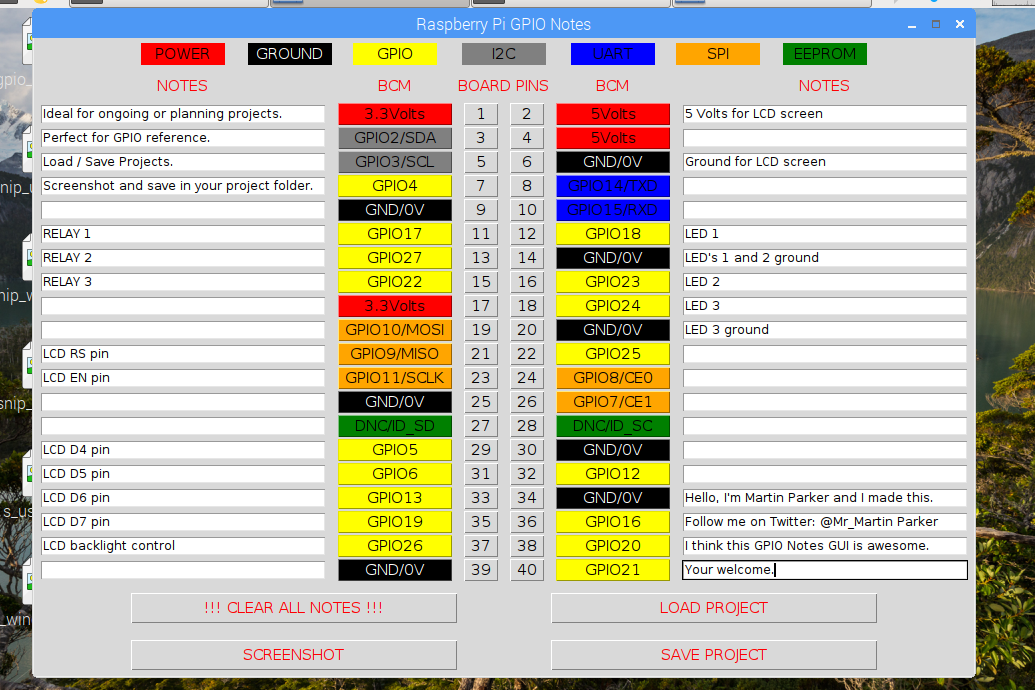Select the GND/0V label beside pin 6
The height and width of the screenshot is (690, 1035).
[x=613, y=162]
